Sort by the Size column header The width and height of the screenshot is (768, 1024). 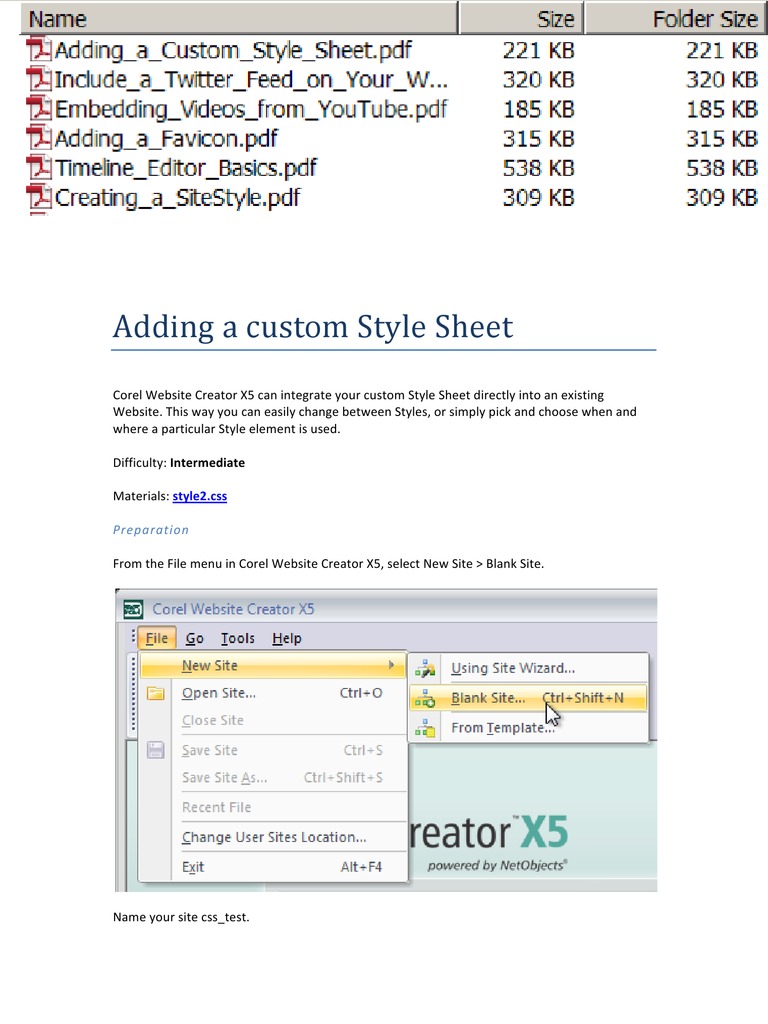(520, 18)
